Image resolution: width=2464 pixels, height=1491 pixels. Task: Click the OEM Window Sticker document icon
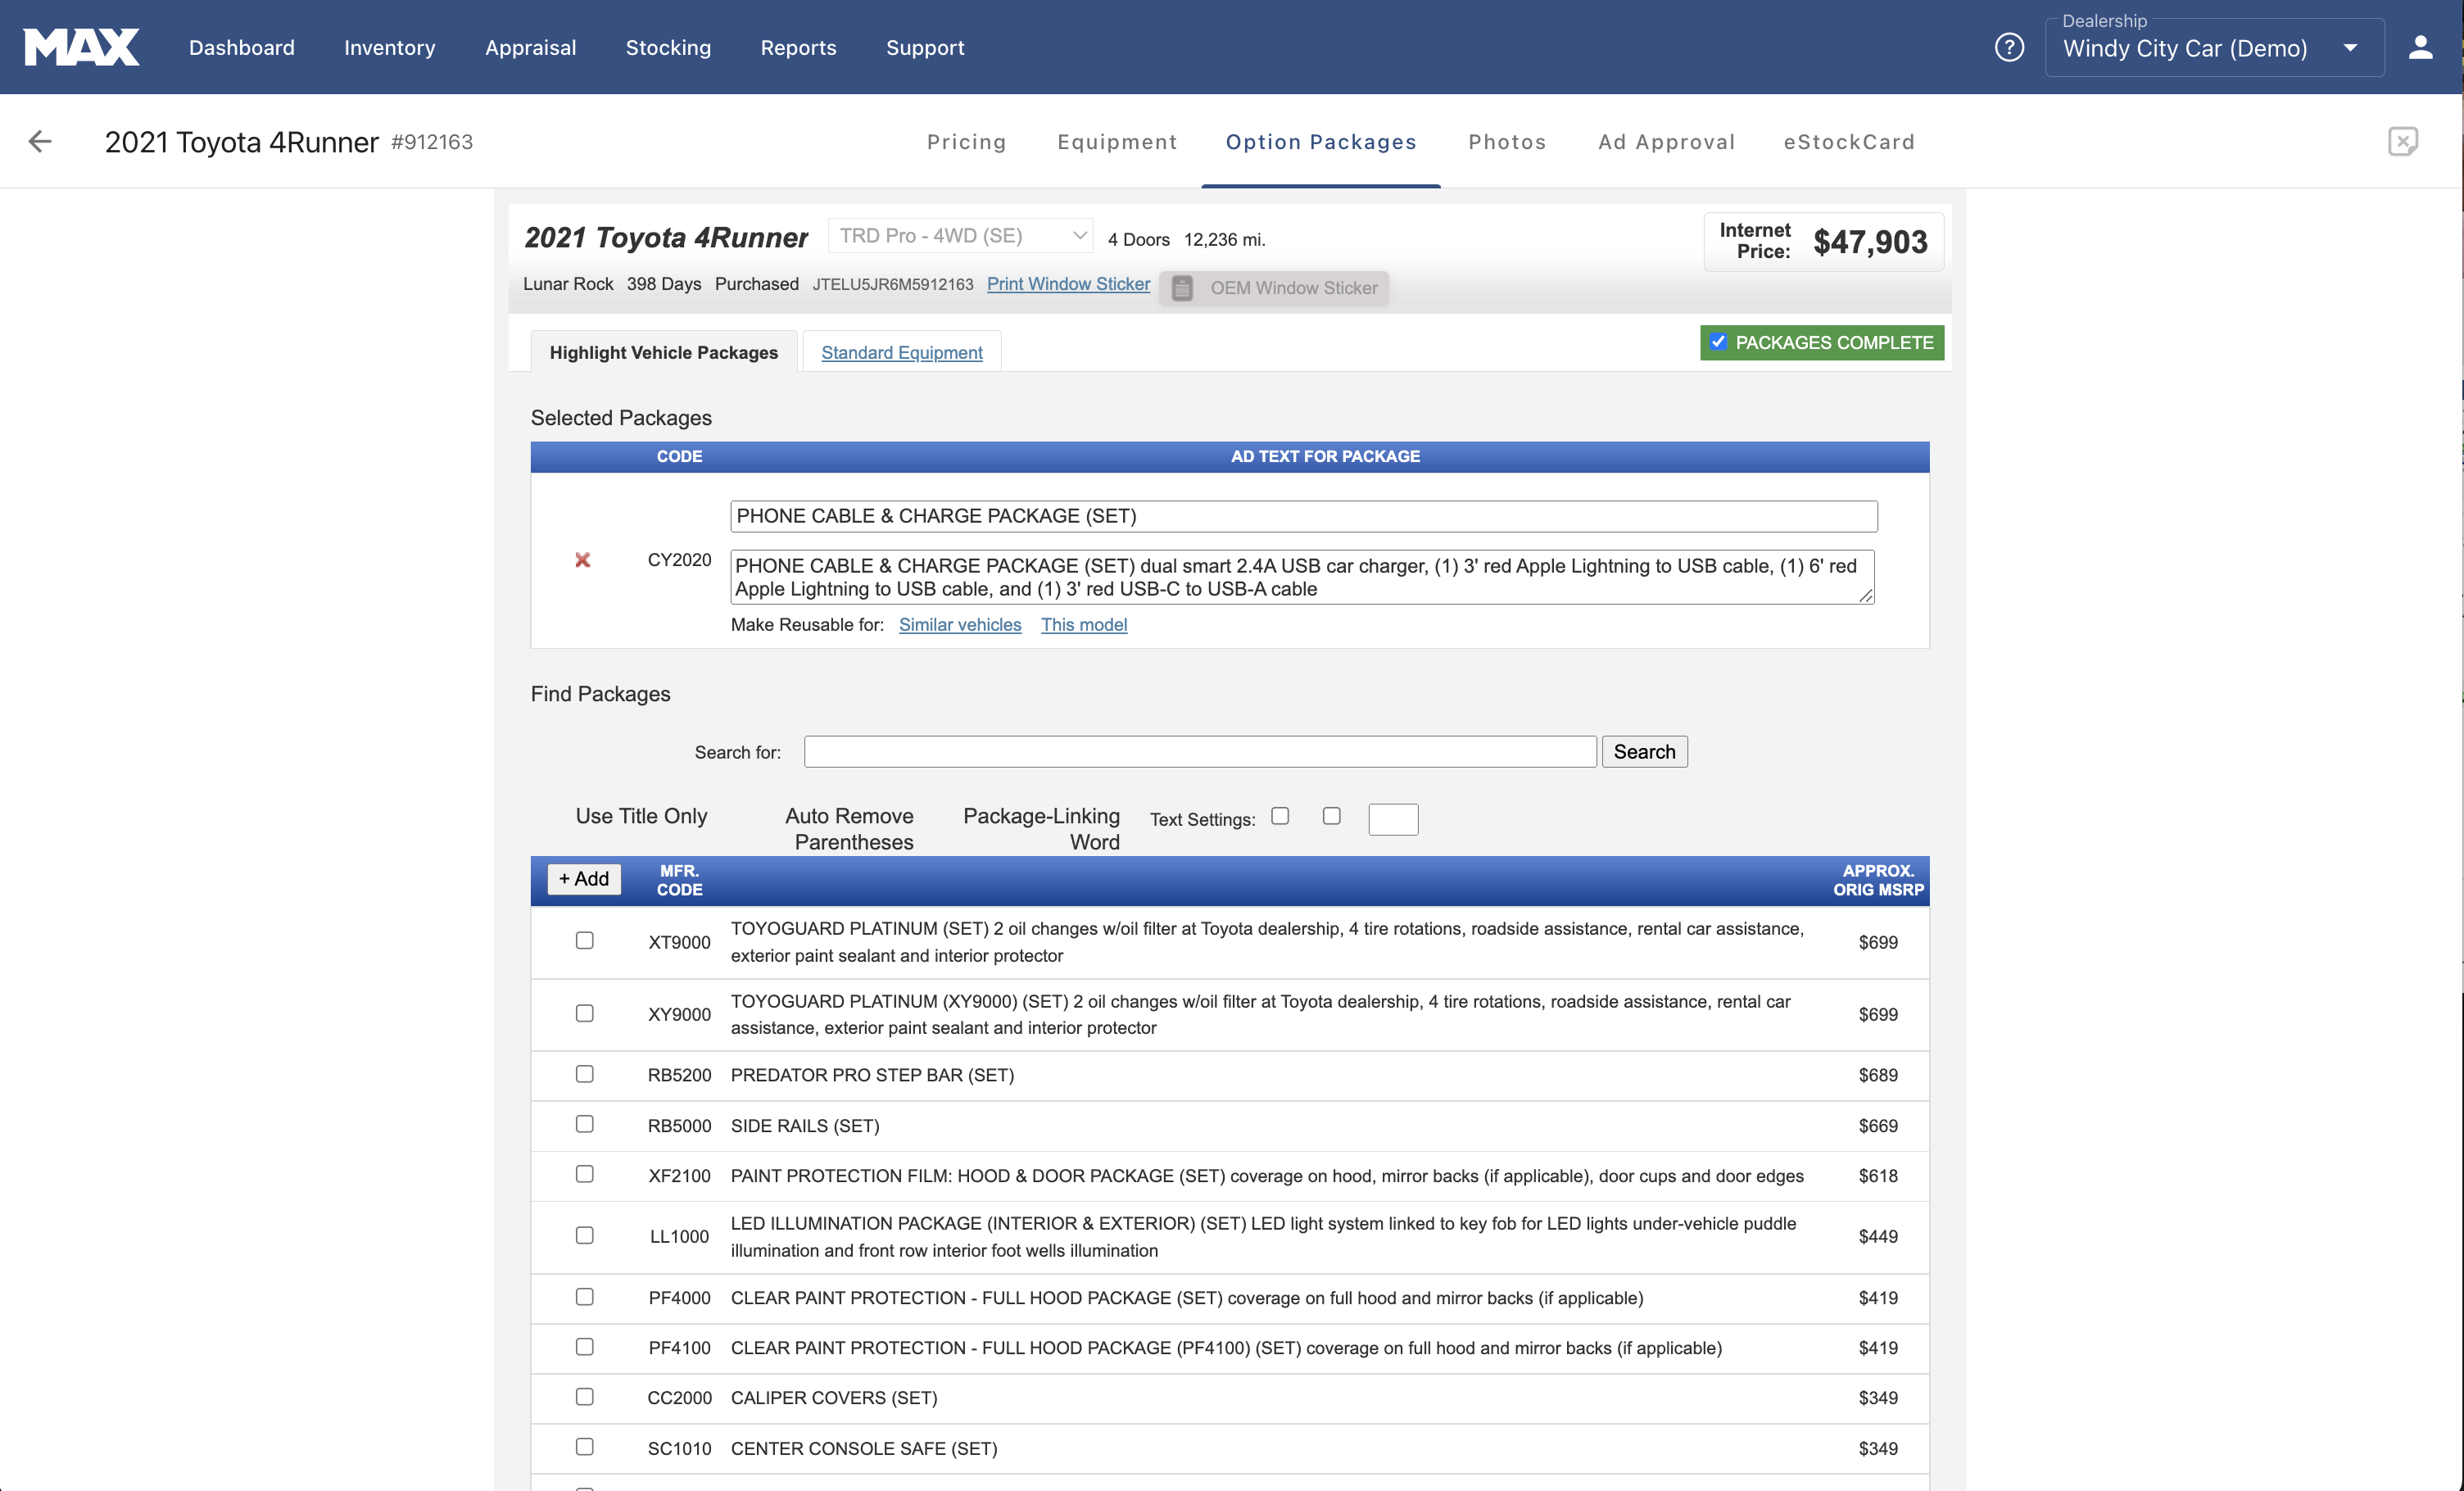(1182, 288)
